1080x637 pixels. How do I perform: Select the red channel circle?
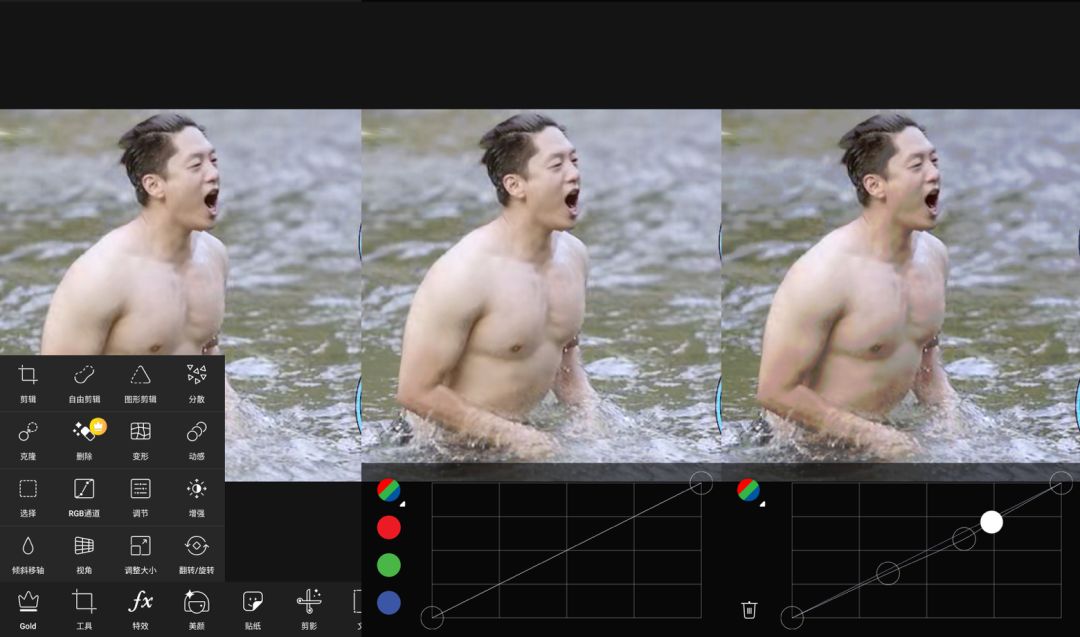(389, 527)
